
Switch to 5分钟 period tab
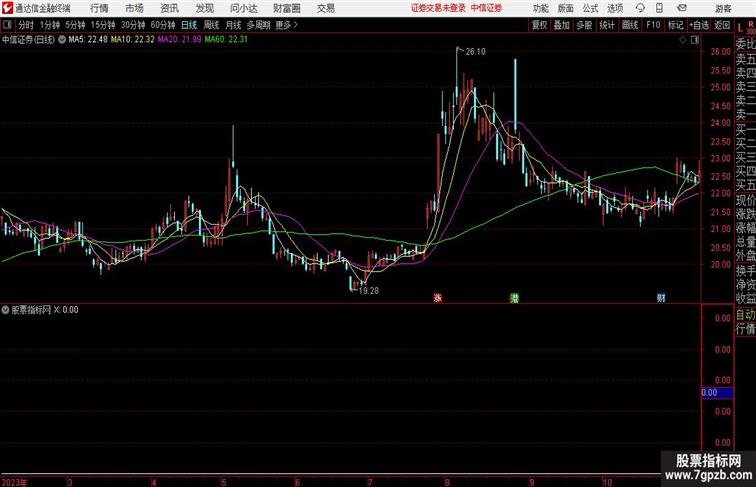coord(75,25)
